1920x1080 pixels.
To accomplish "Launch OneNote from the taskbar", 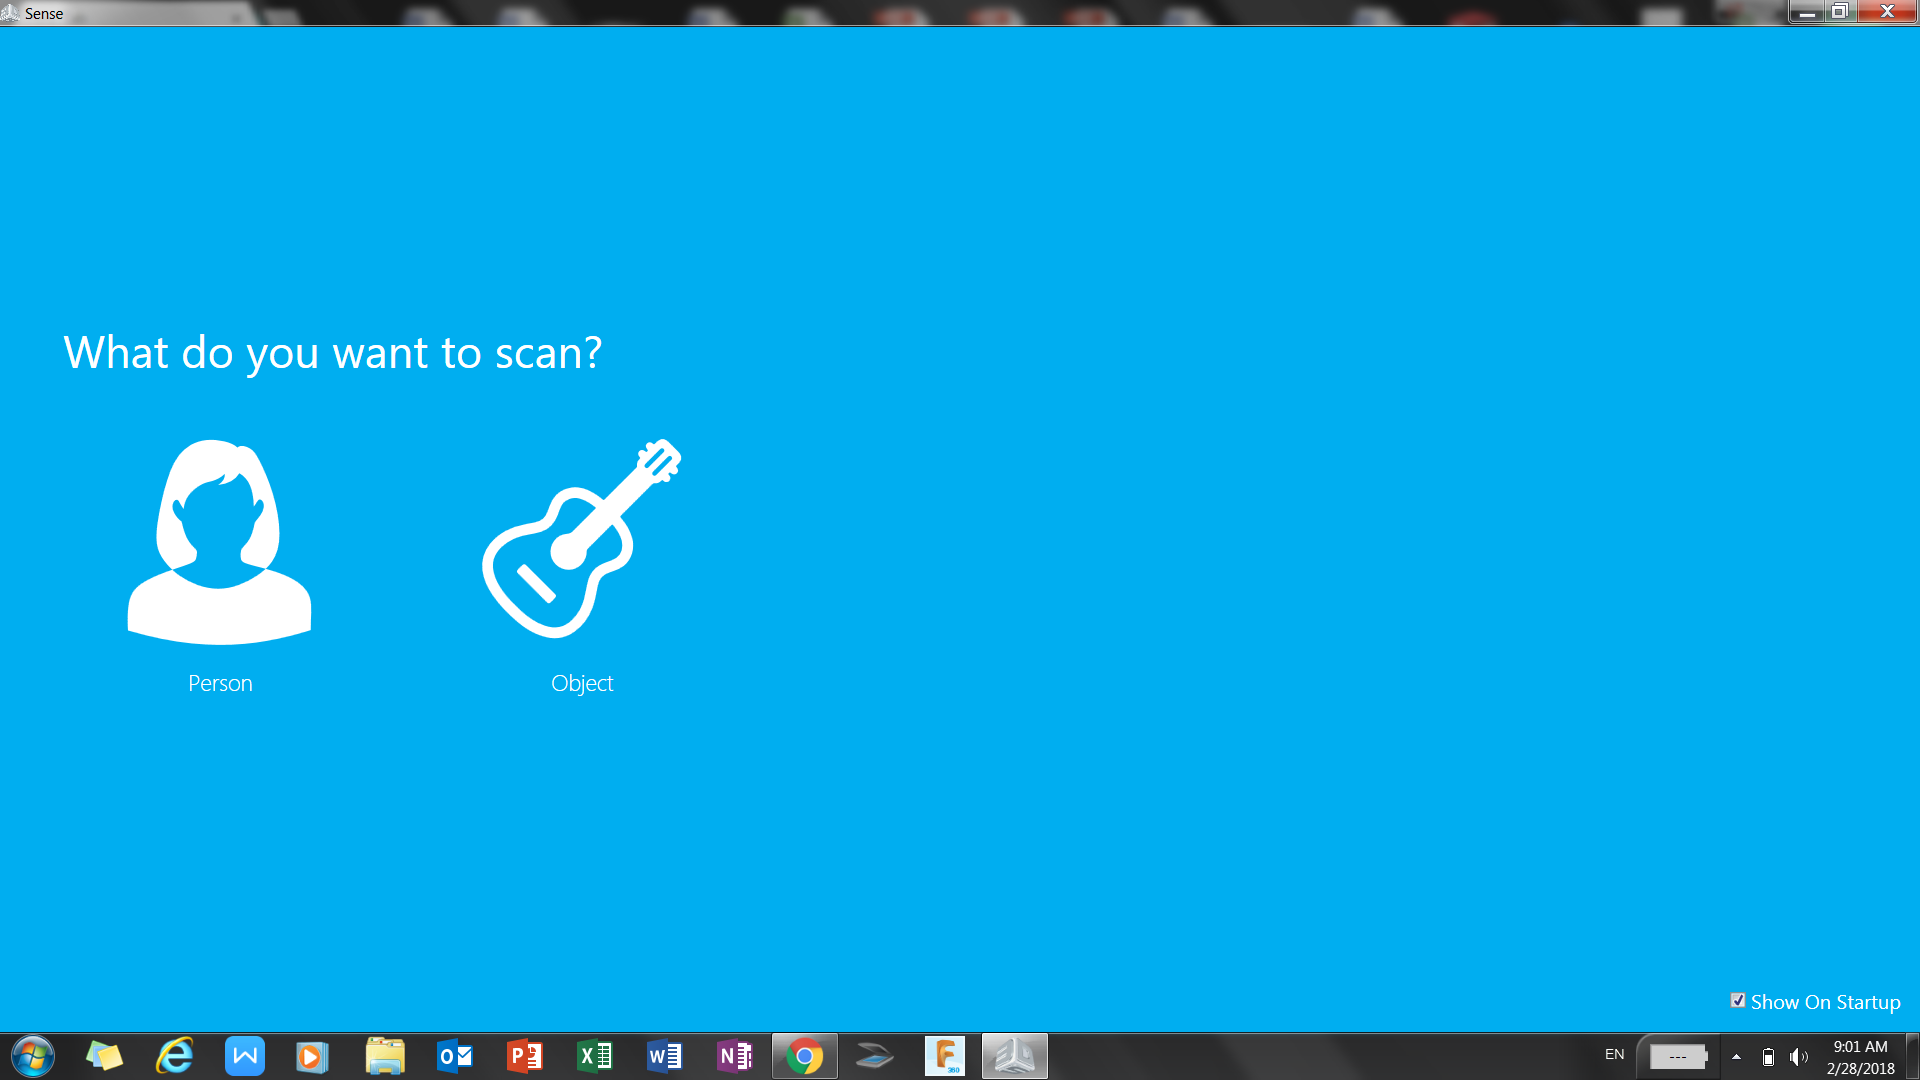I will 735,1056.
